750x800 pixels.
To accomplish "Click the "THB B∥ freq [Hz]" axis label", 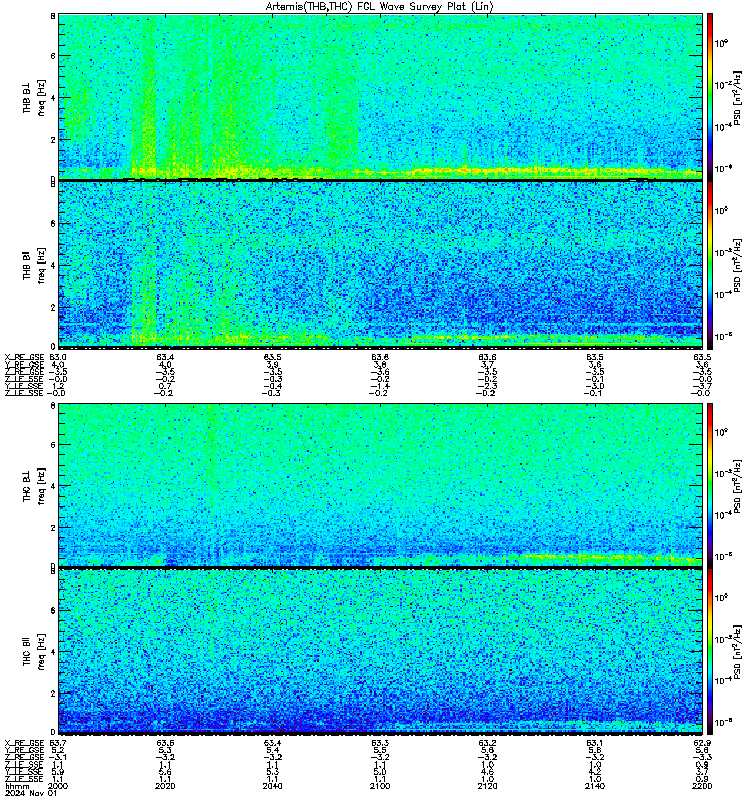I will pos(34,265).
